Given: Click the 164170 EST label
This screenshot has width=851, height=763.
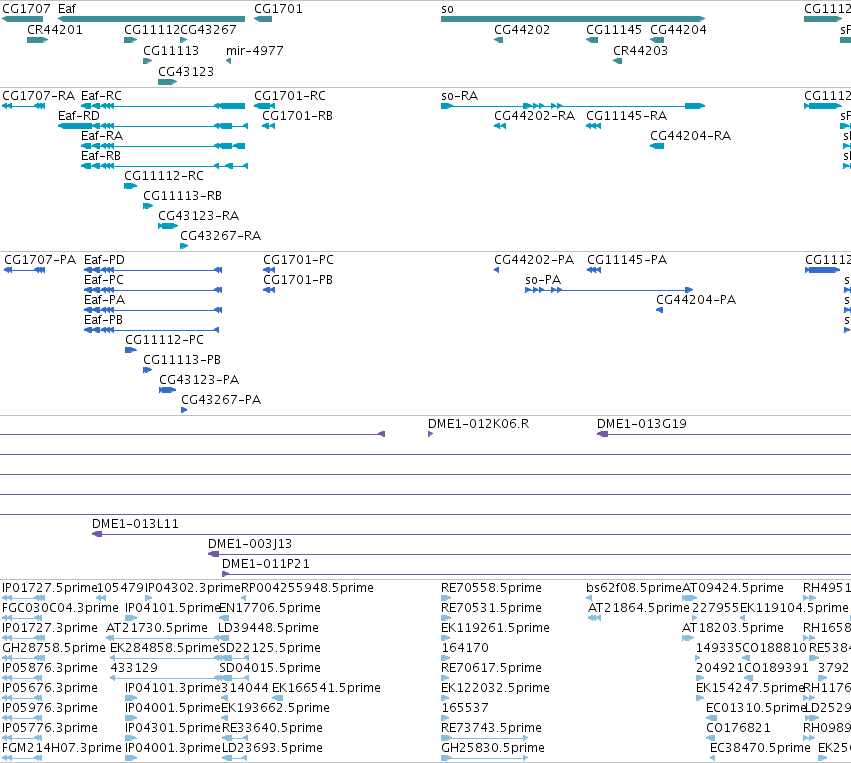Looking at the screenshot, I should 465,648.
